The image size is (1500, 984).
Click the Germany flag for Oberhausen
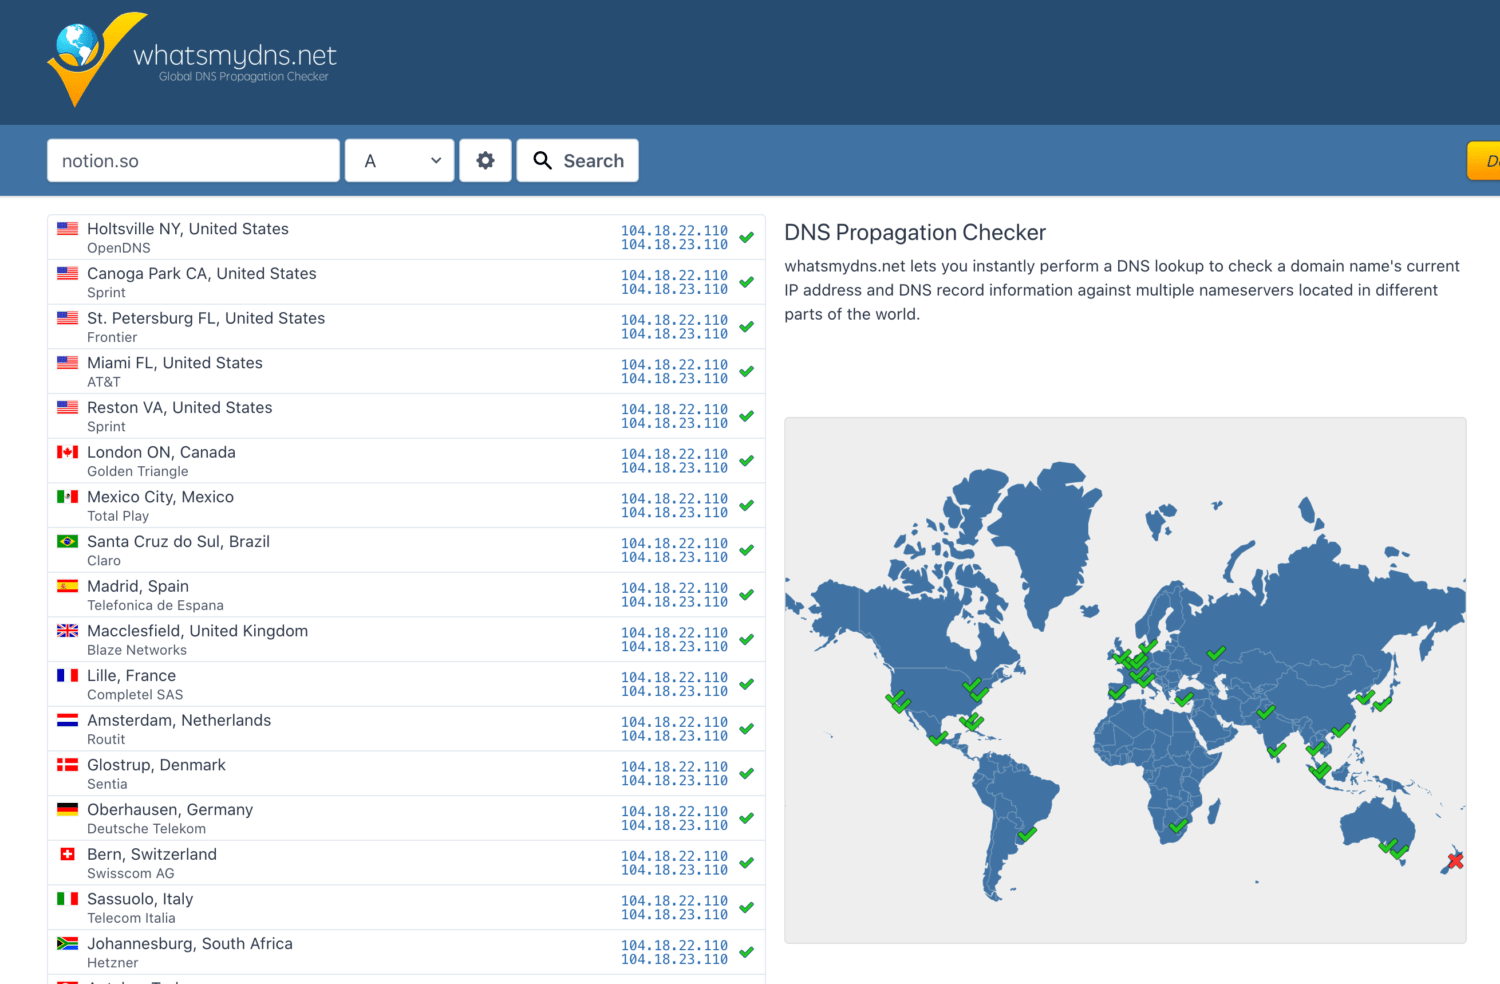click(x=67, y=810)
